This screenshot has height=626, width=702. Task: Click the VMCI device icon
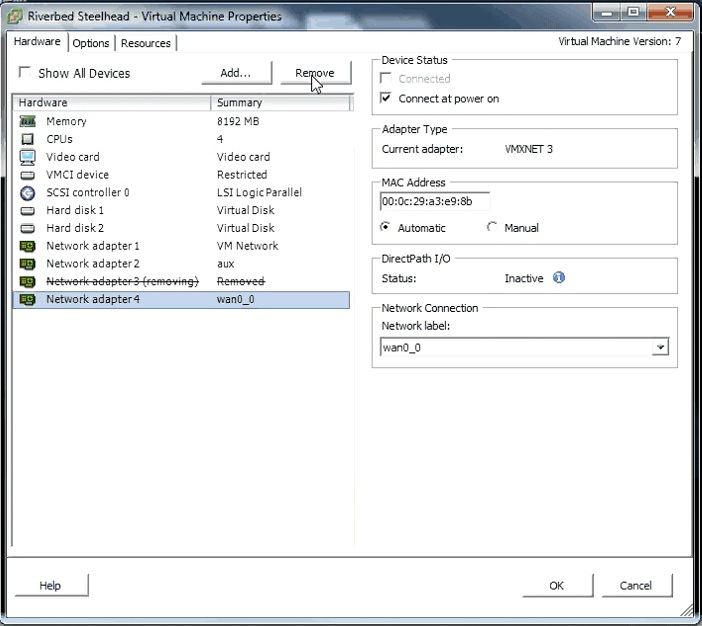(27, 175)
